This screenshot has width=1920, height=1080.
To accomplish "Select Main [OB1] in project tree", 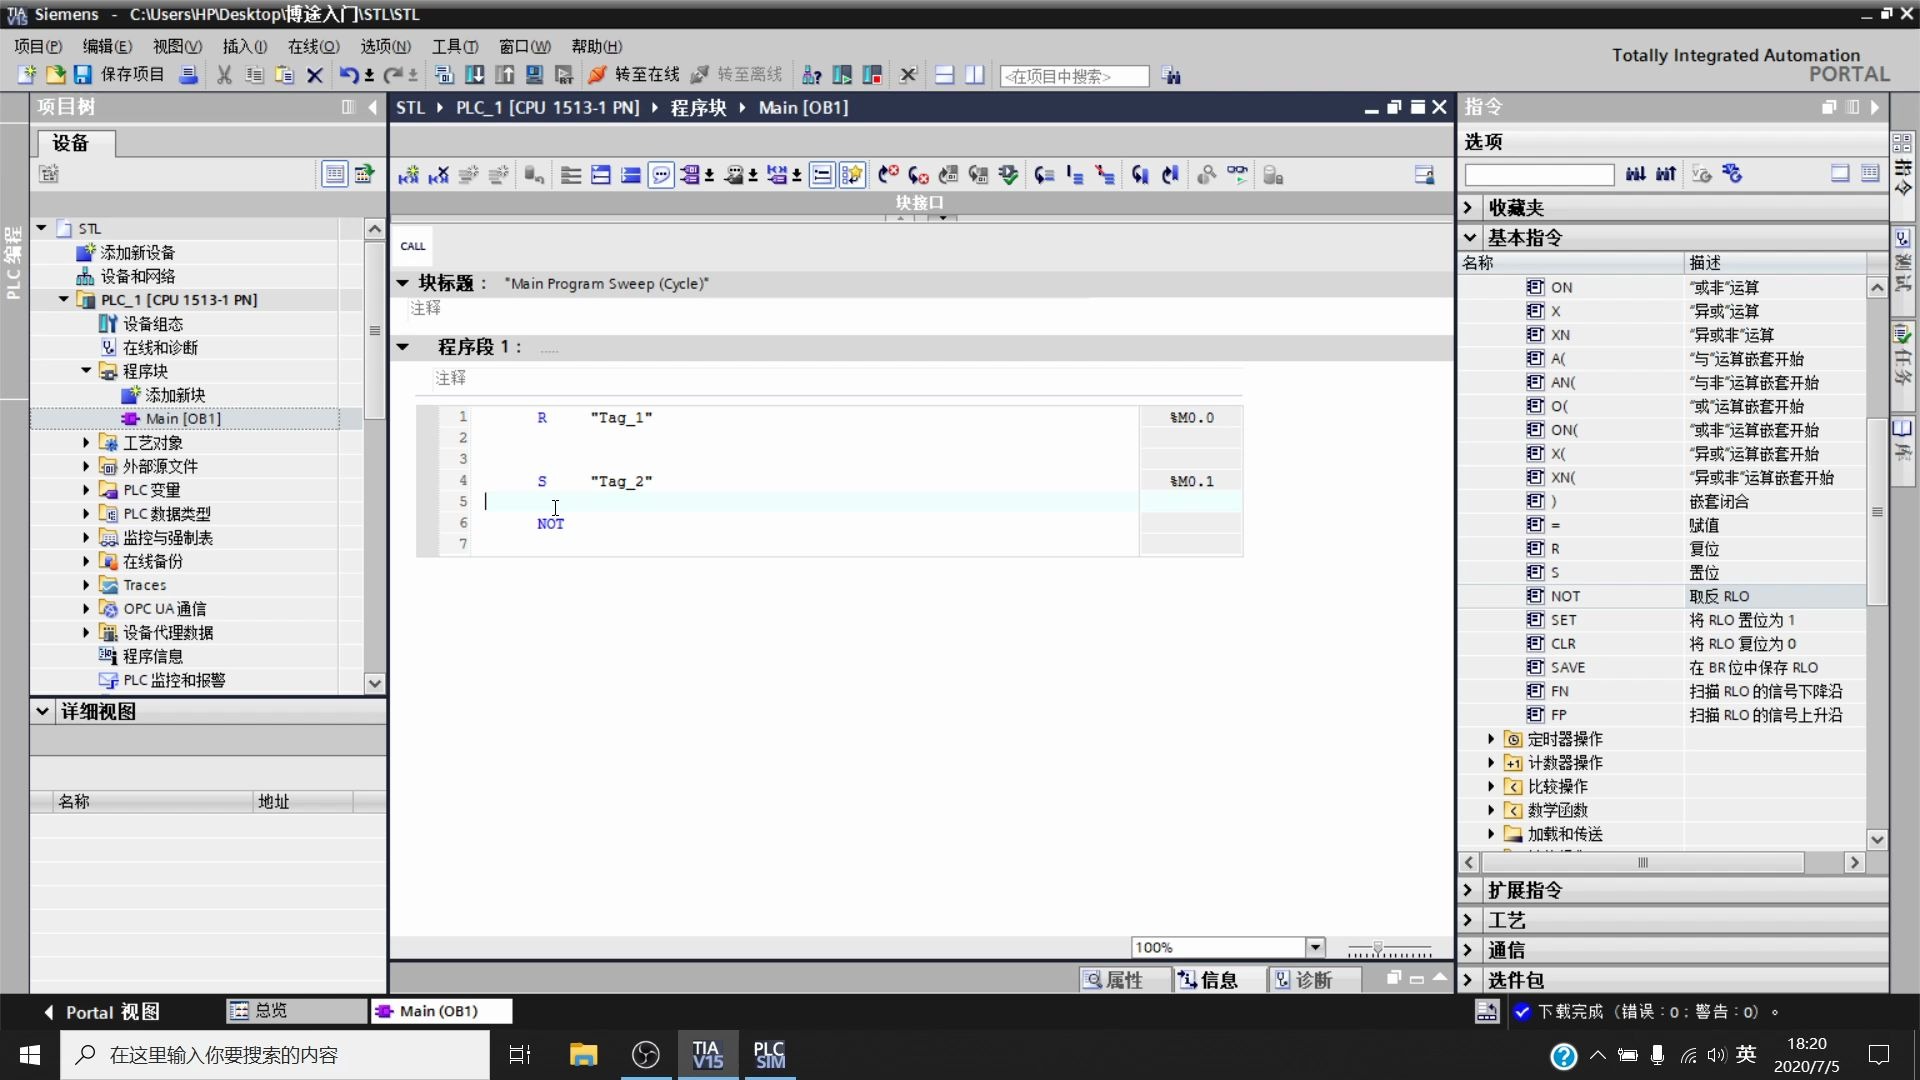I will tap(183, 419).
